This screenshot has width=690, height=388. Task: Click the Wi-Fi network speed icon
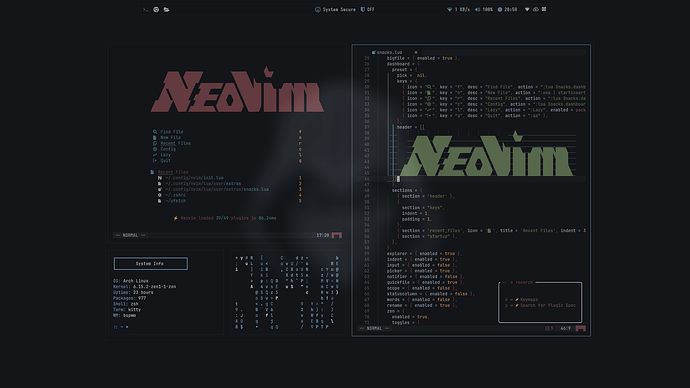pyautogui.click(x=449, y=9)
